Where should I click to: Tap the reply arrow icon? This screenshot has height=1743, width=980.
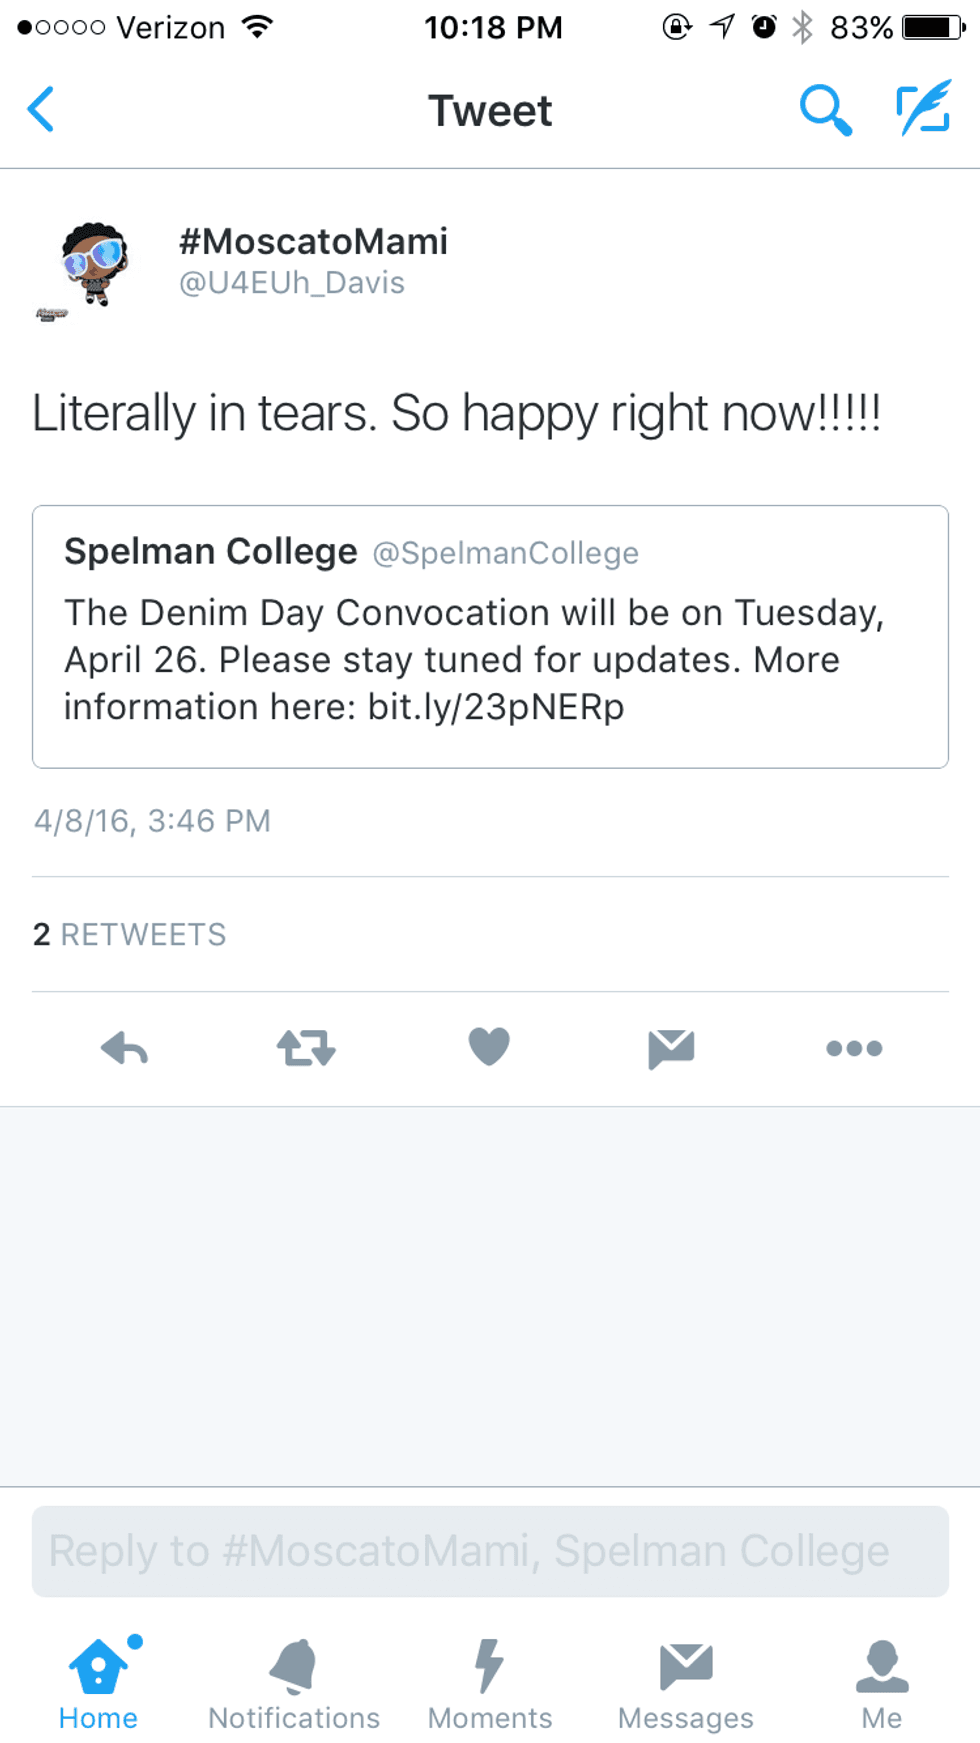coord(125,1048)
